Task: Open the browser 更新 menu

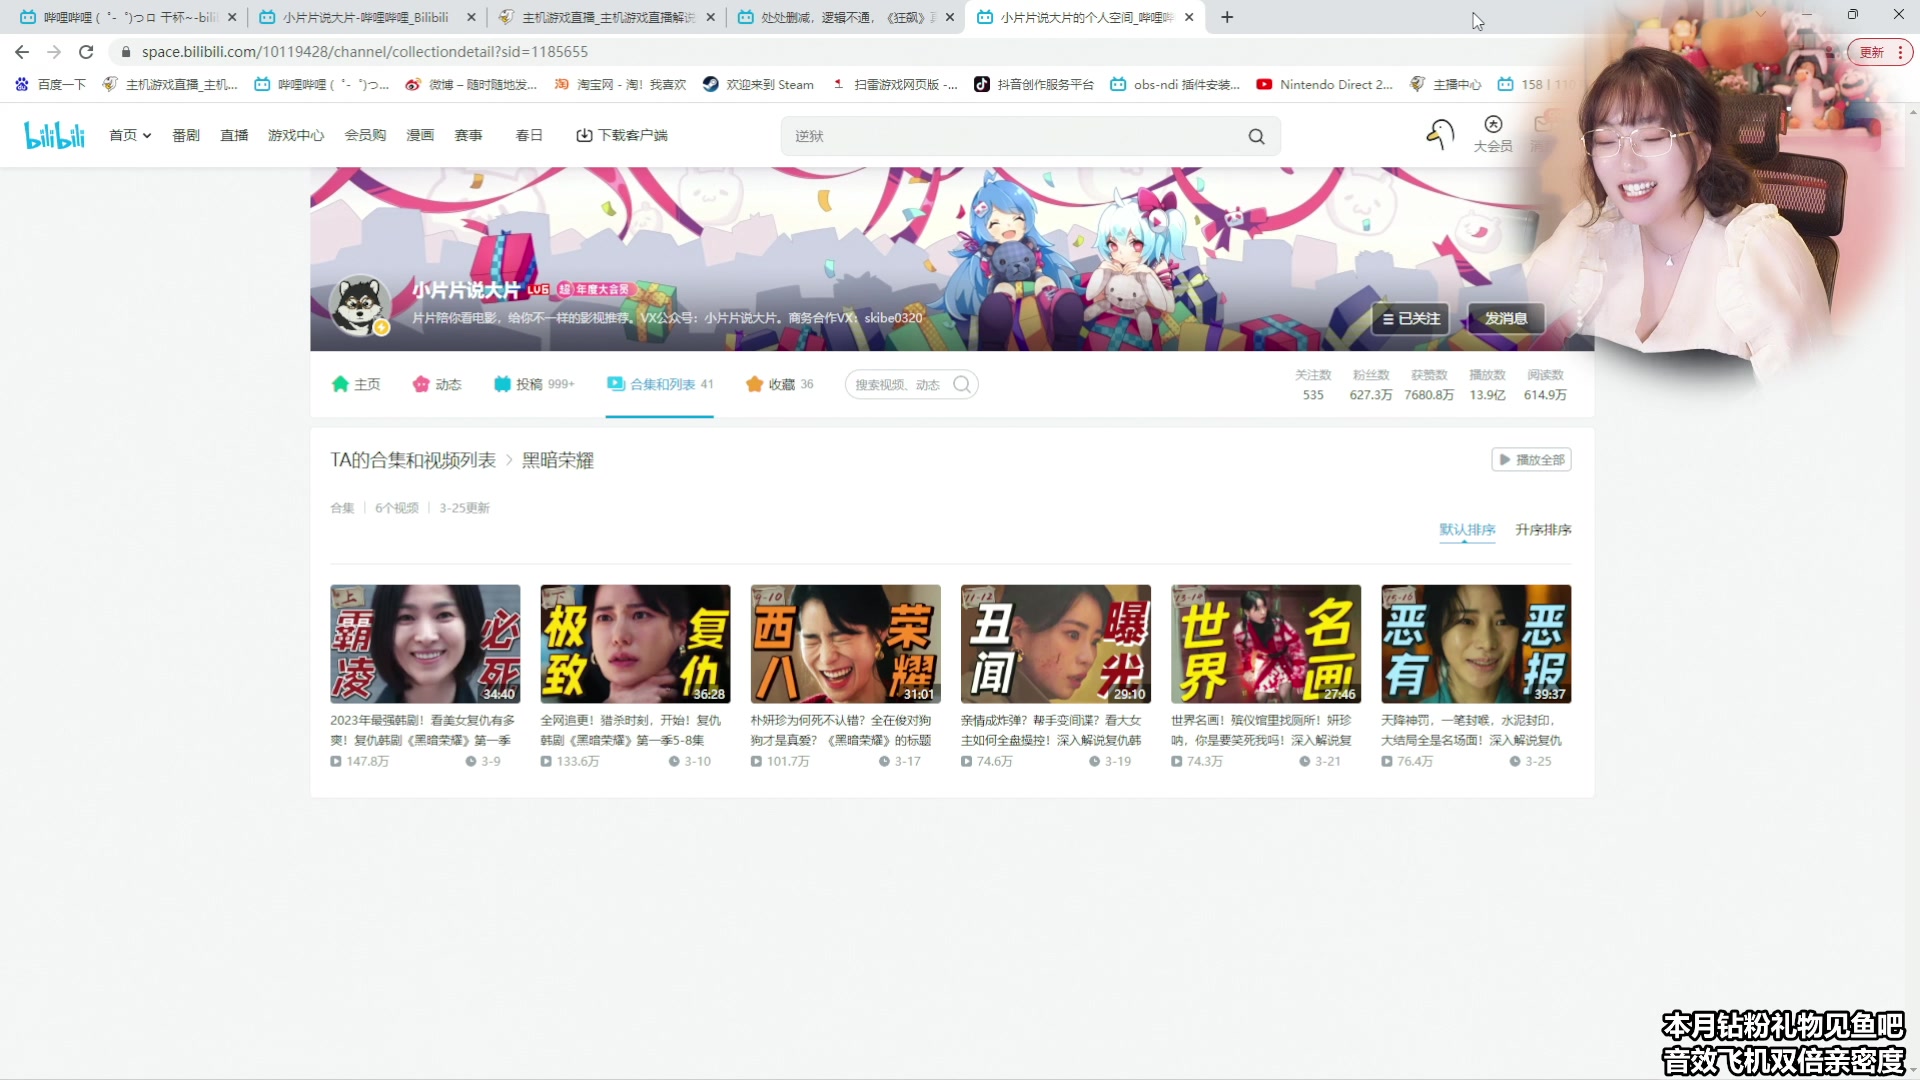Action: pos(1880,52)
